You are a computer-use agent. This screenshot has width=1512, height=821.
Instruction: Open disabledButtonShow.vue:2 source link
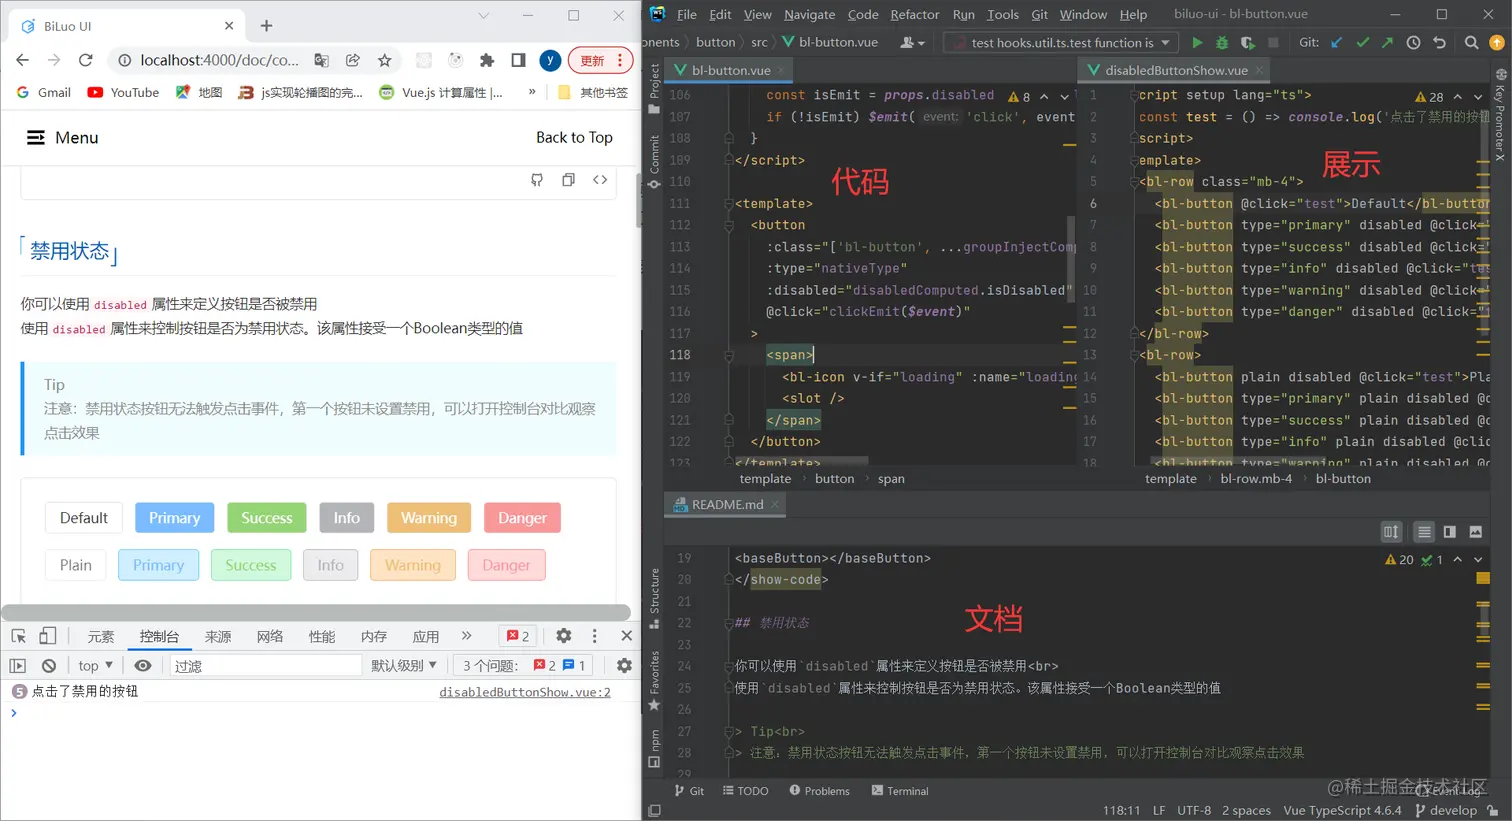click(x=525, y=692)
